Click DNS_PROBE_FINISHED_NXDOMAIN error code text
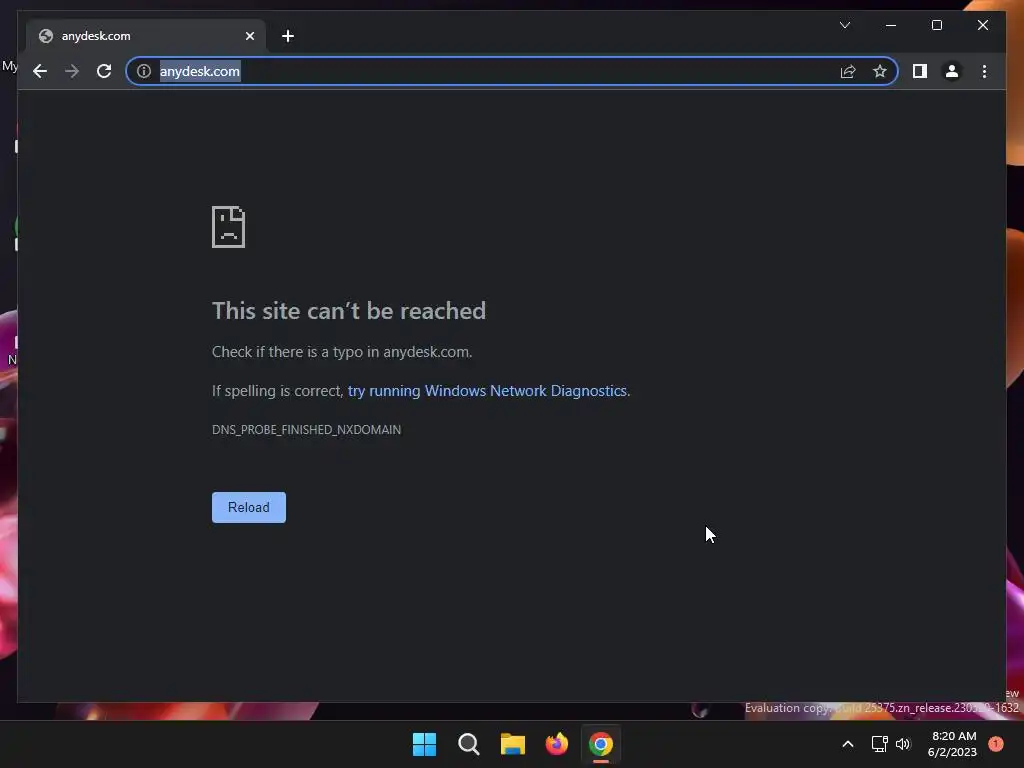The width and height of the screenshot is (1024, 768). point(306,430)
